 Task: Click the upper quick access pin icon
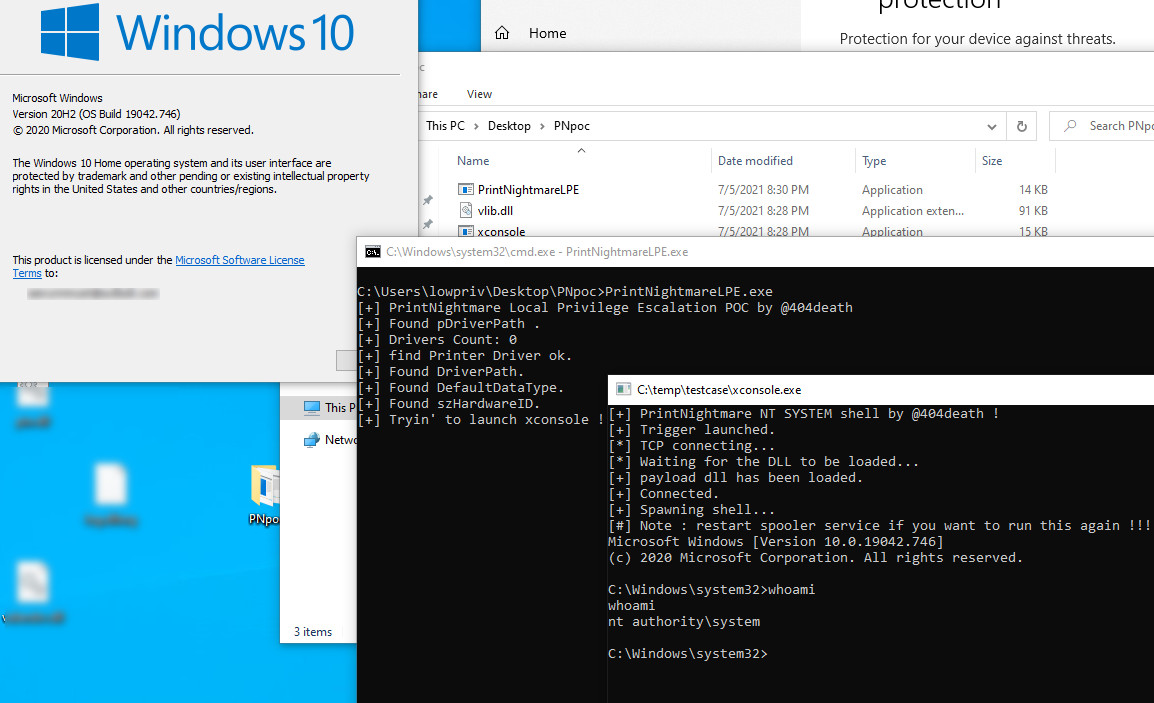(x=428, y=200)
